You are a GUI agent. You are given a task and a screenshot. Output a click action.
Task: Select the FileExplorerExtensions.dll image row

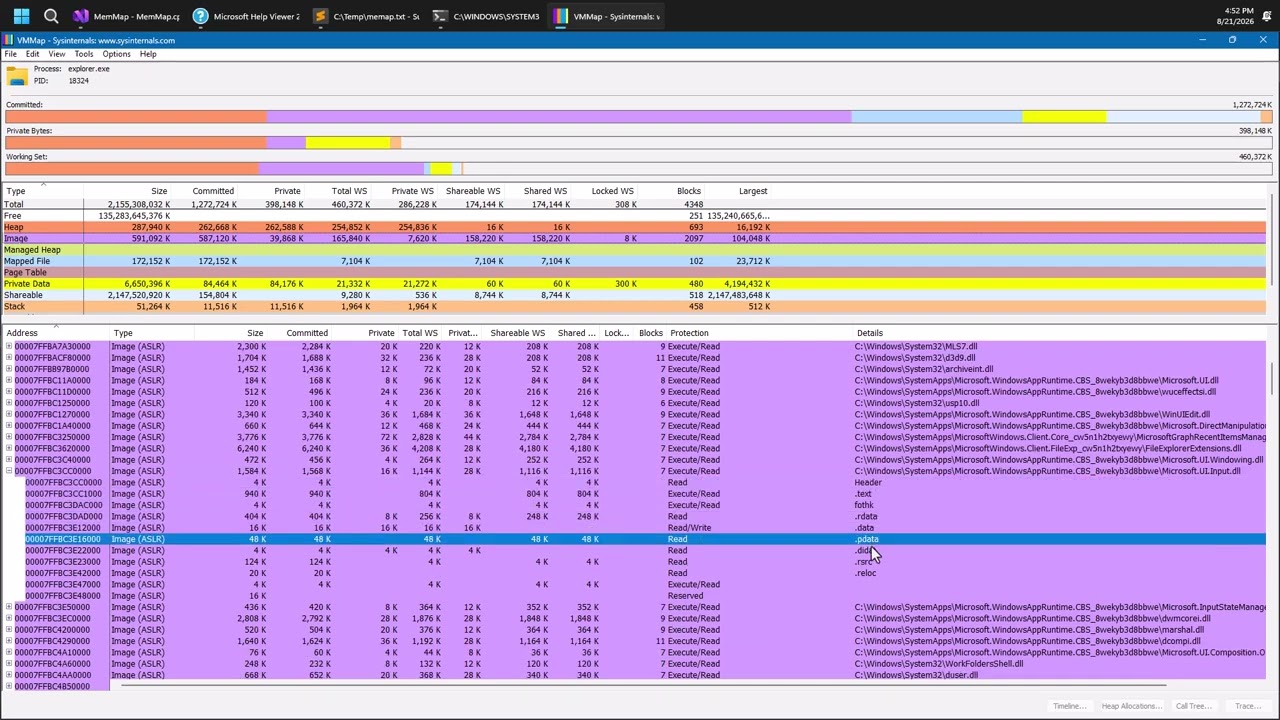pyautogui.click(x=635, y=448)
